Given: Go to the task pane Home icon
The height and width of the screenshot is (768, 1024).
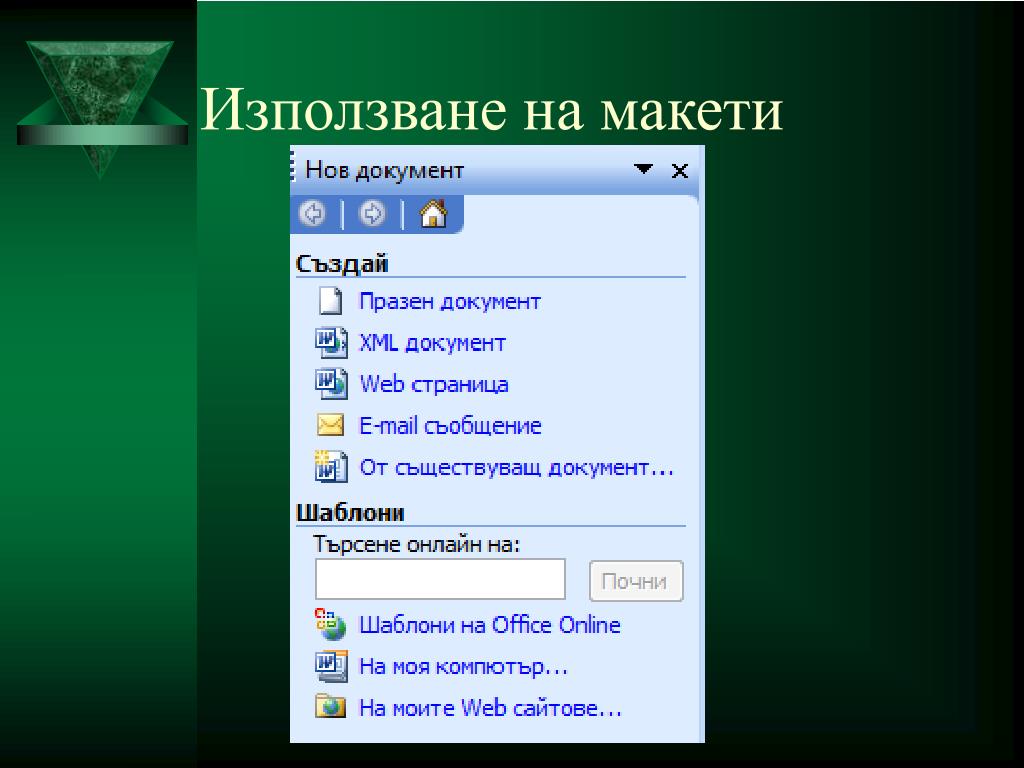Looking at the screenshot, I should 434,214.
